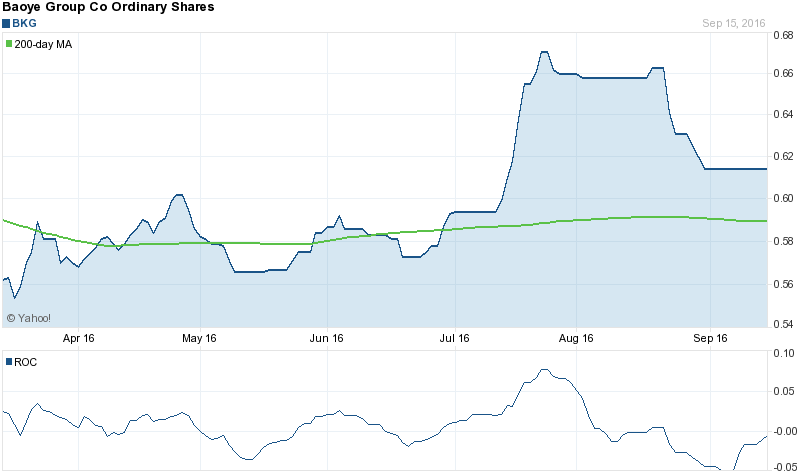Click the BKG ticker label
Image resolution: width=800 pixels, height=475 pixels.
24,23
